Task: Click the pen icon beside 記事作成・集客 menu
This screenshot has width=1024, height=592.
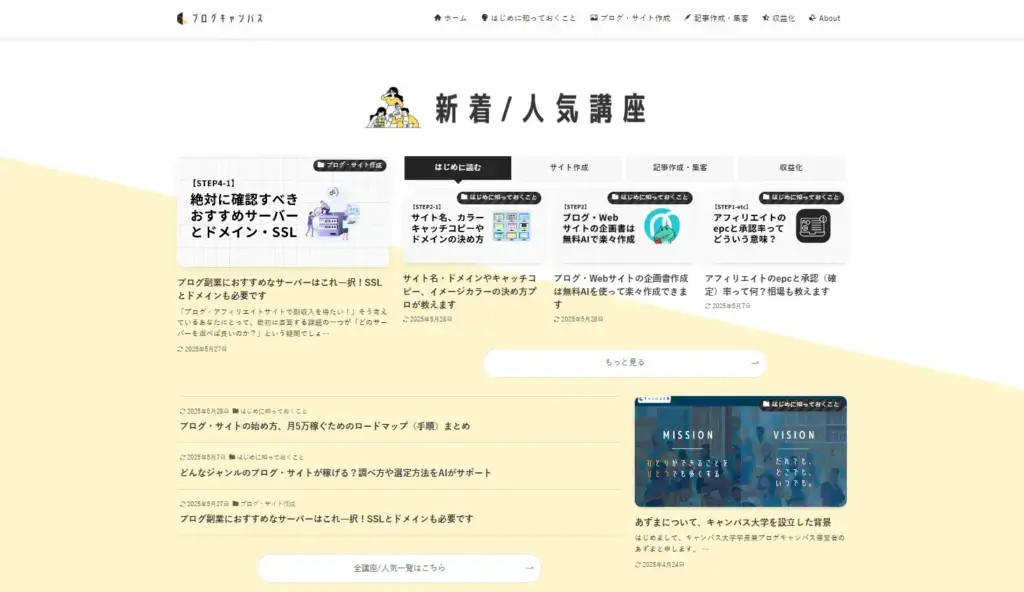Action: [686, 17]
